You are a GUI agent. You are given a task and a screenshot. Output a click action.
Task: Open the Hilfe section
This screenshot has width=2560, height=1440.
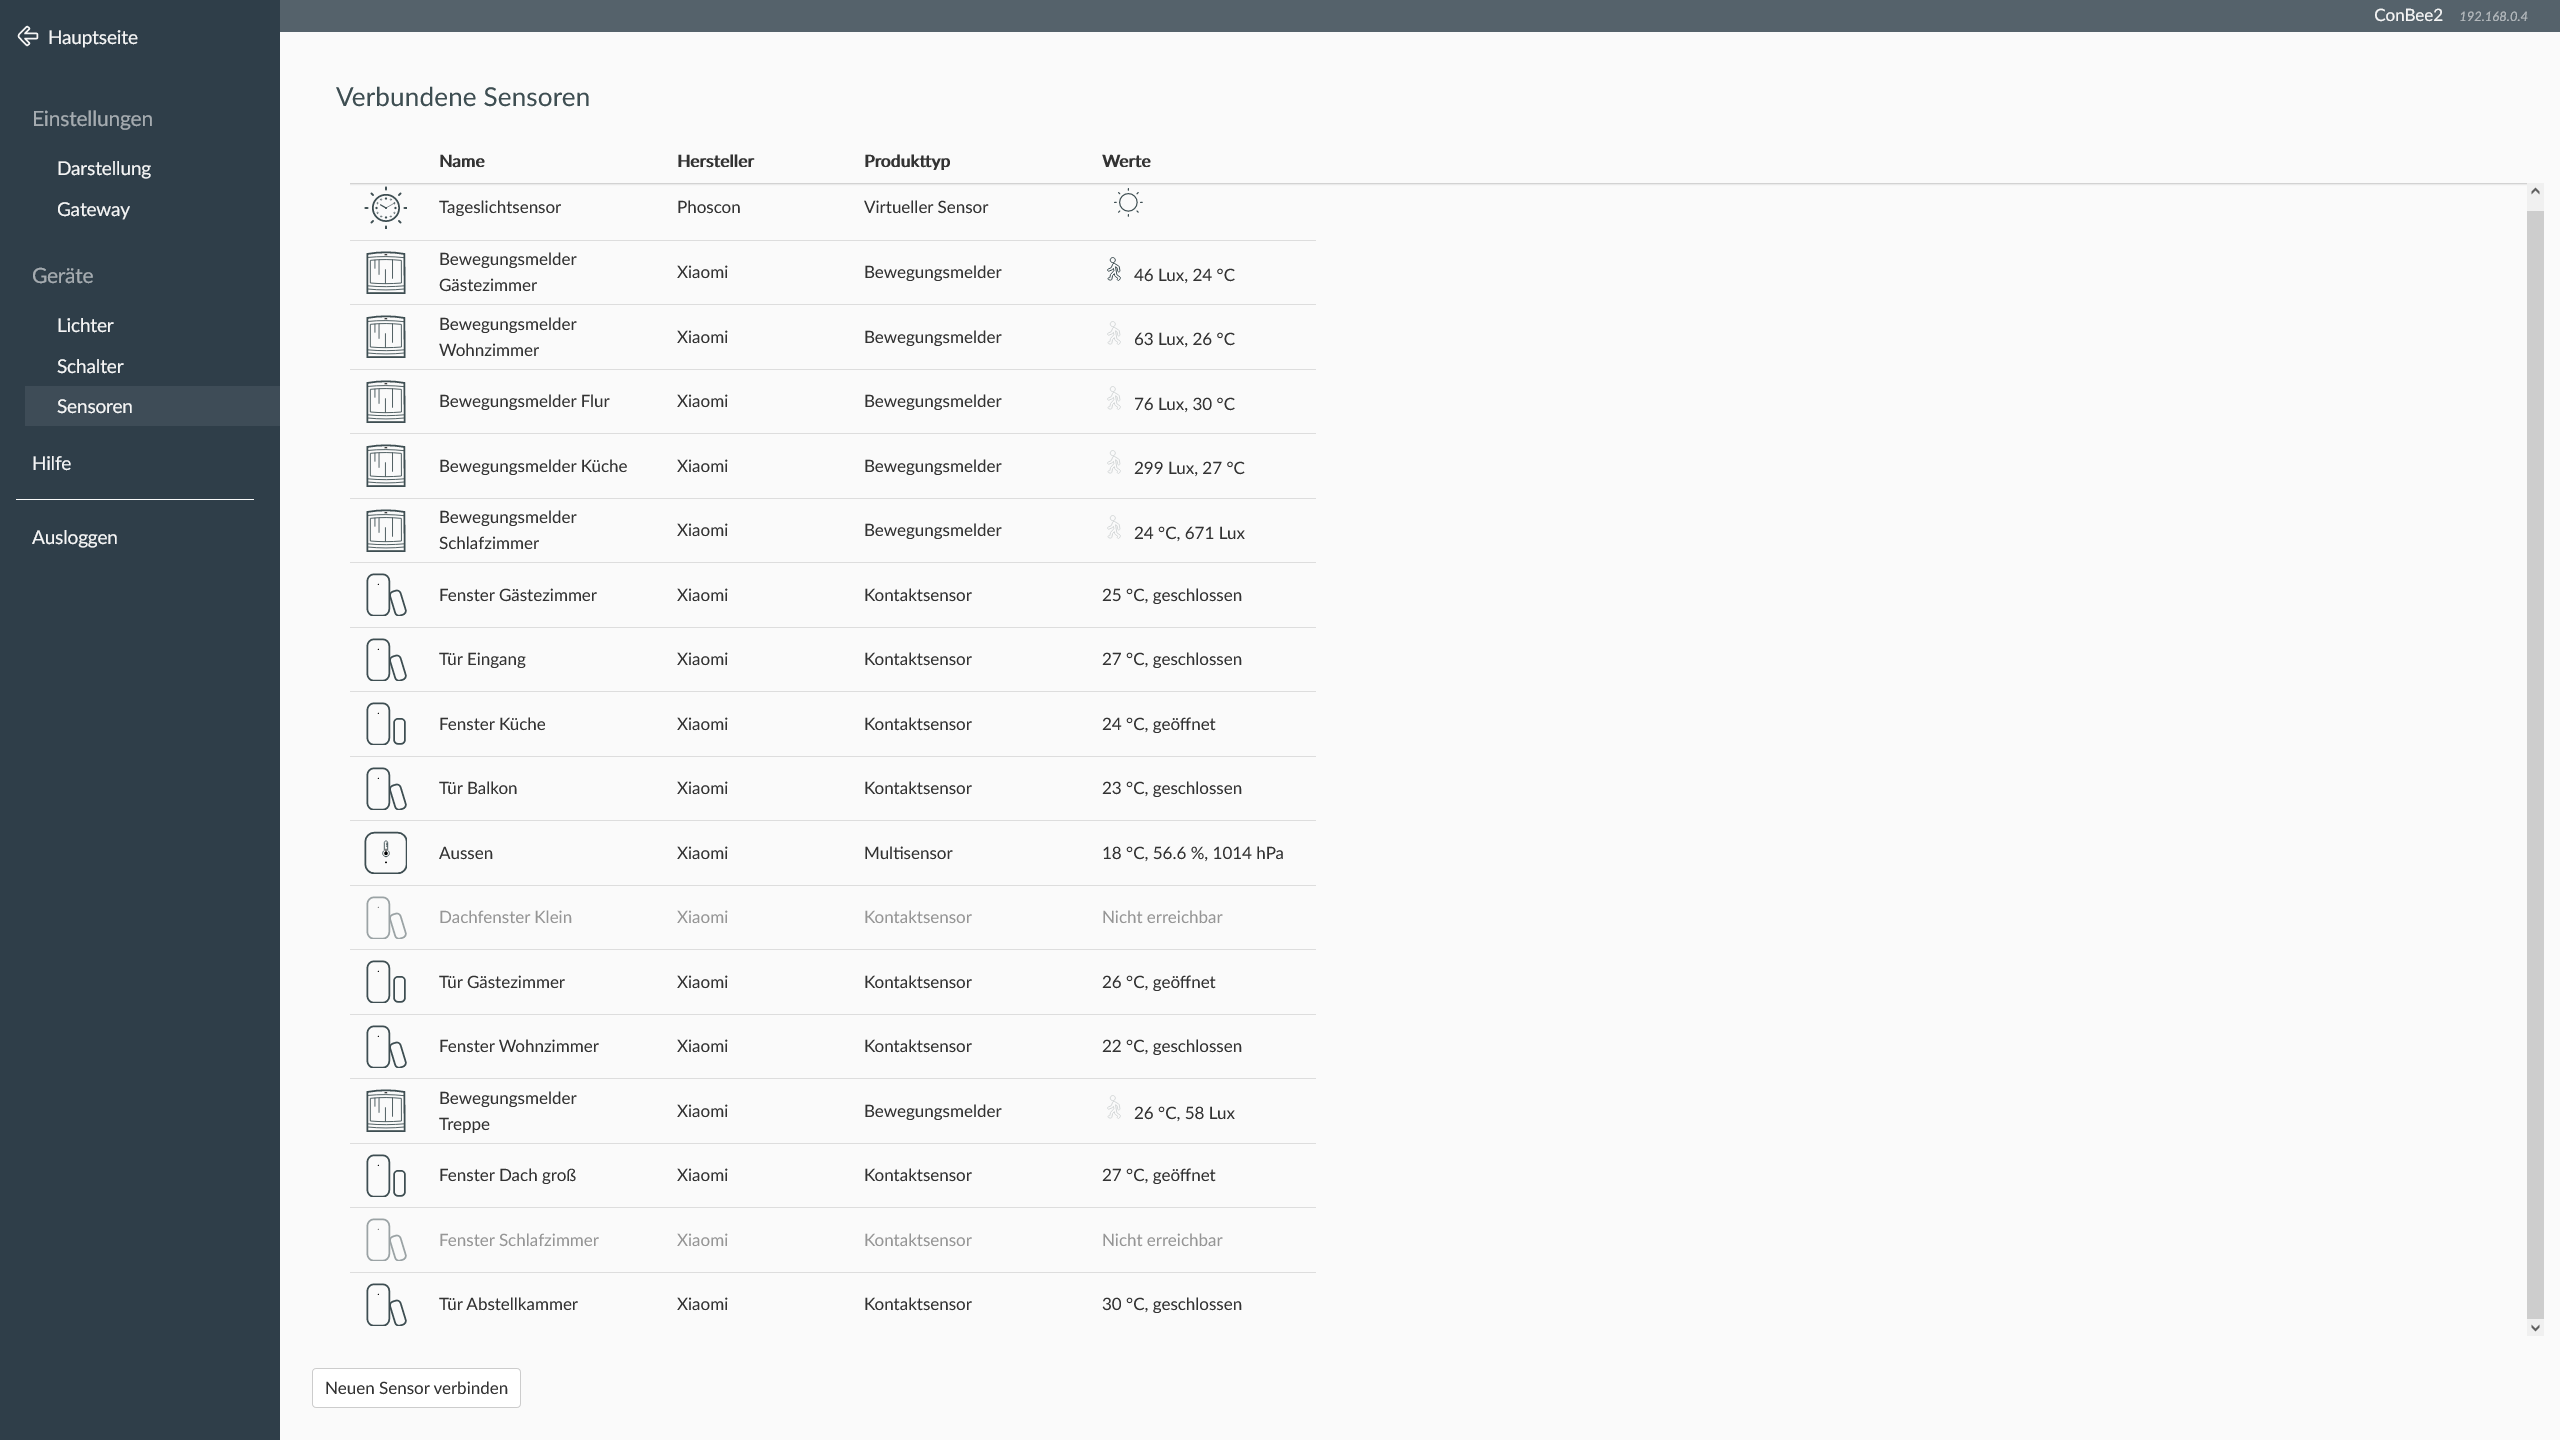[x=51, y=463]
